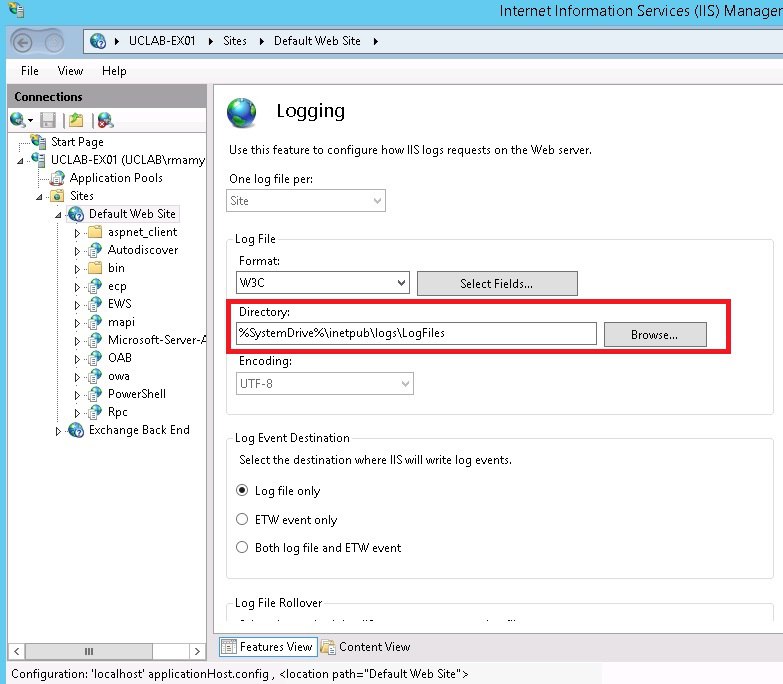Click the Browse button for directory

655,335
